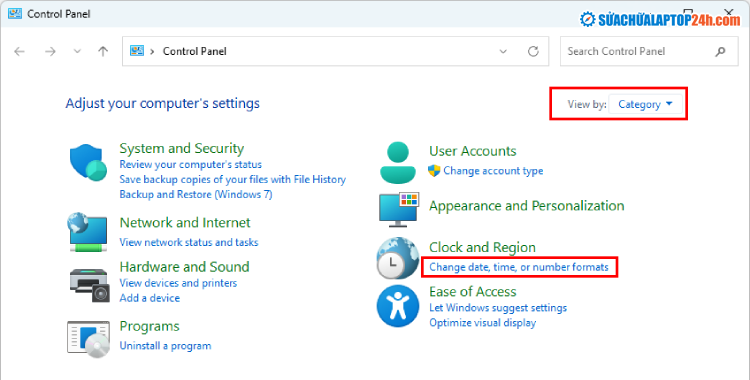Click Change date, time, or number formats
The image size is (750, 380).
point(519,267)
